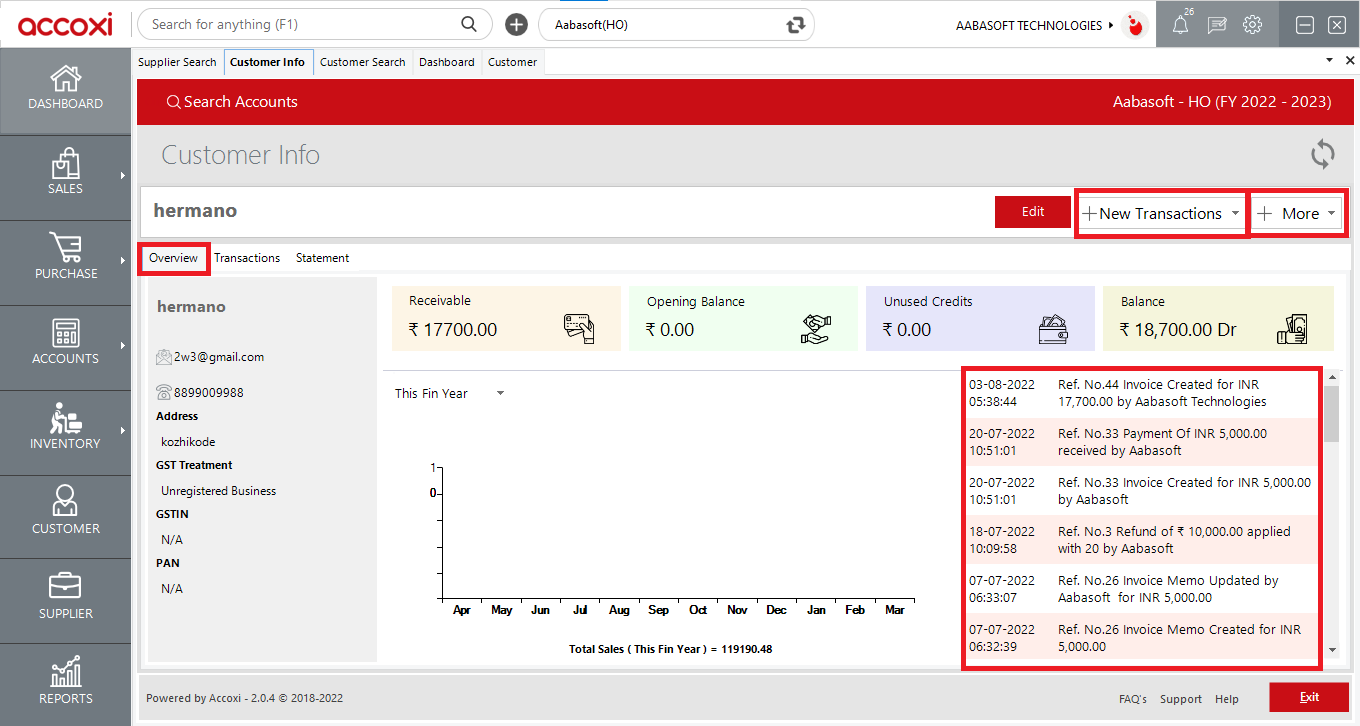The width and height of the screenshot is (1360, 726).
Task: Expand Sales submenu arrow
Action: 123,176
